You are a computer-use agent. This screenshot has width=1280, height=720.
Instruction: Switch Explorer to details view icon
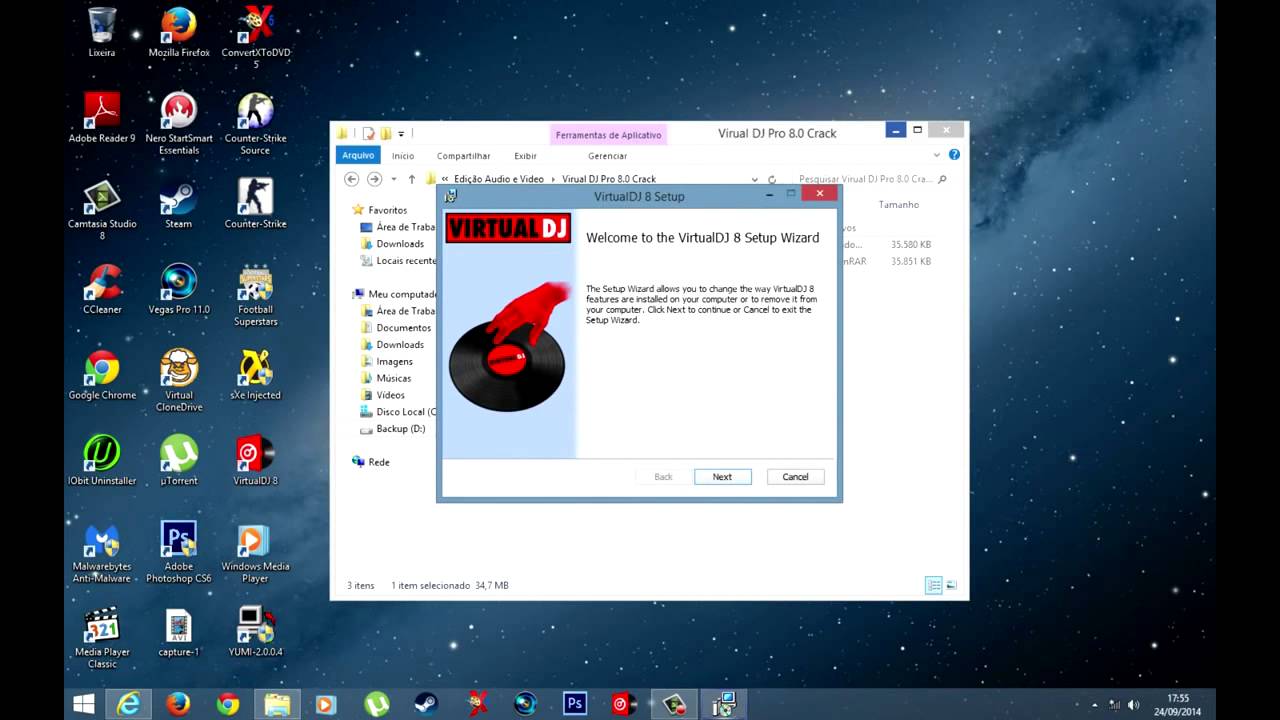[933, 585]
